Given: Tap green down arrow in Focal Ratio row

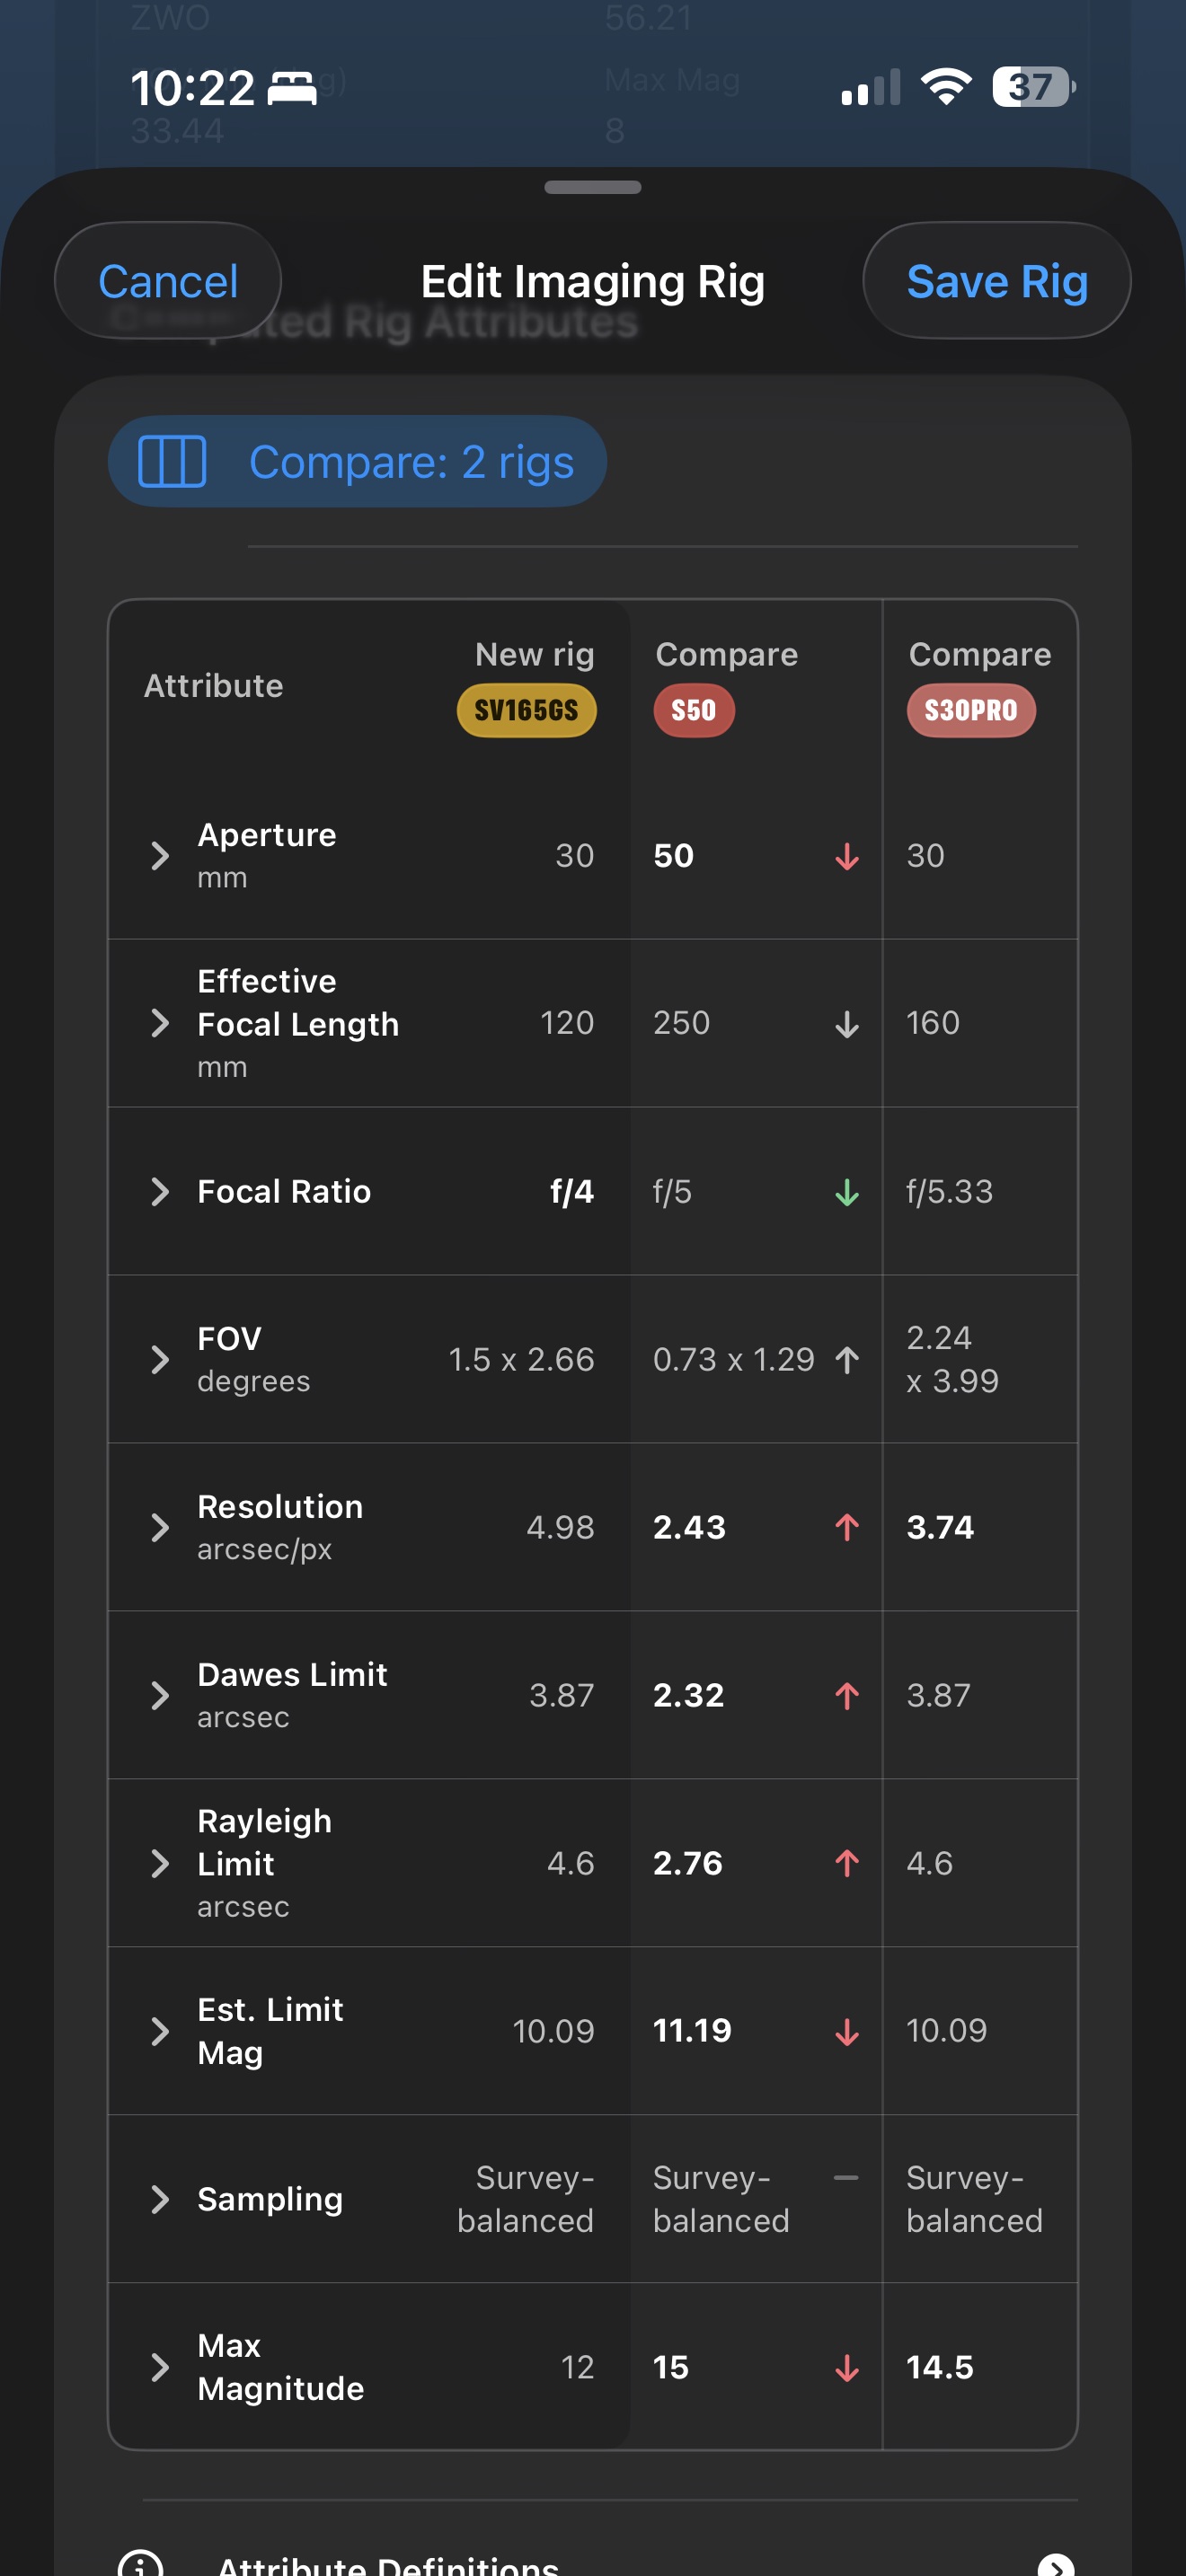Looking at the screenshot, I should 847,1192.
